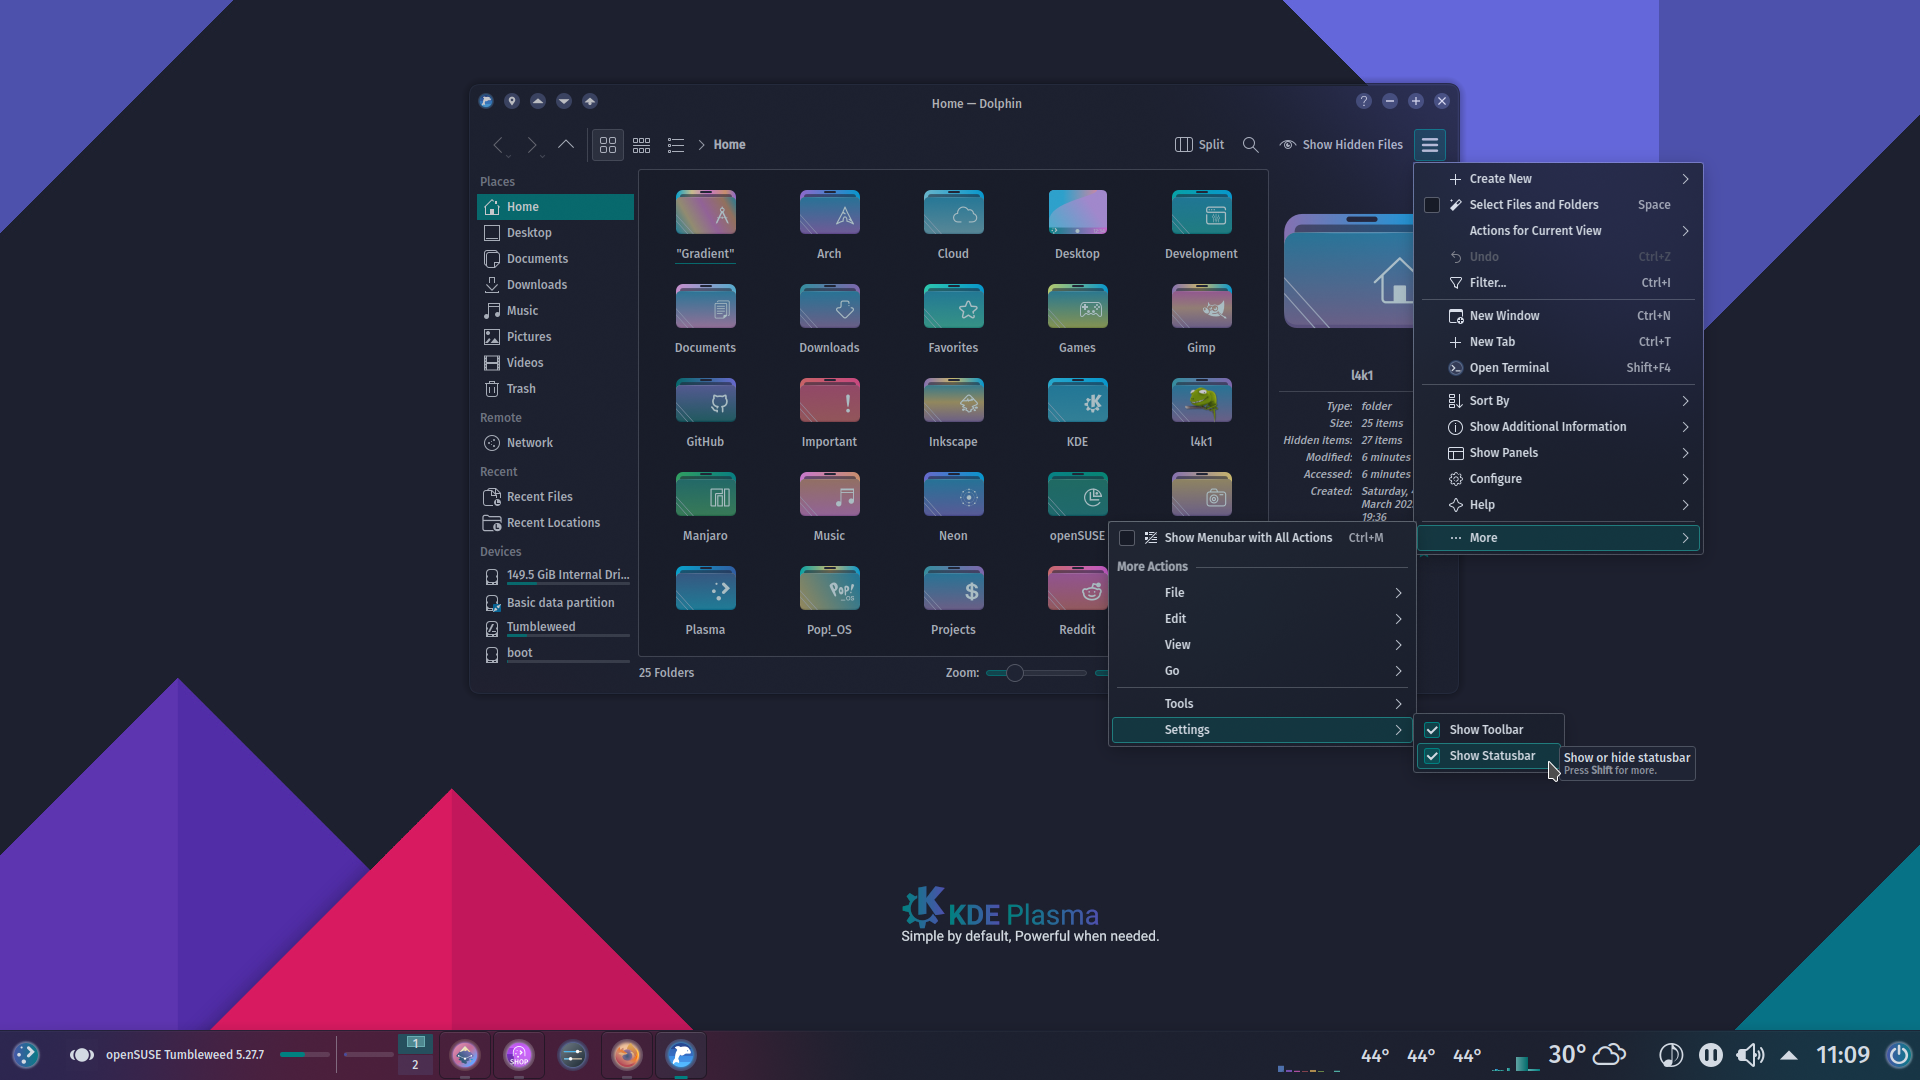Viewport: 1920px width, 1080px height.
Task: Open the GitHub folder
Action: tap(705, 414)
